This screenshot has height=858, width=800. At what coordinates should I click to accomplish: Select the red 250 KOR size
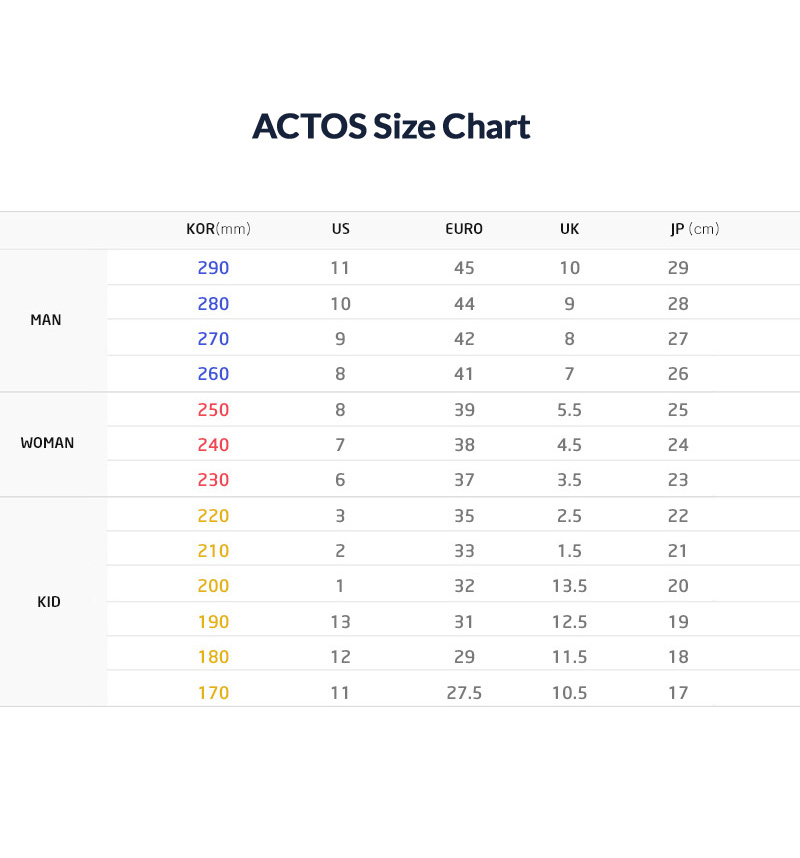[x=213, y=410]
